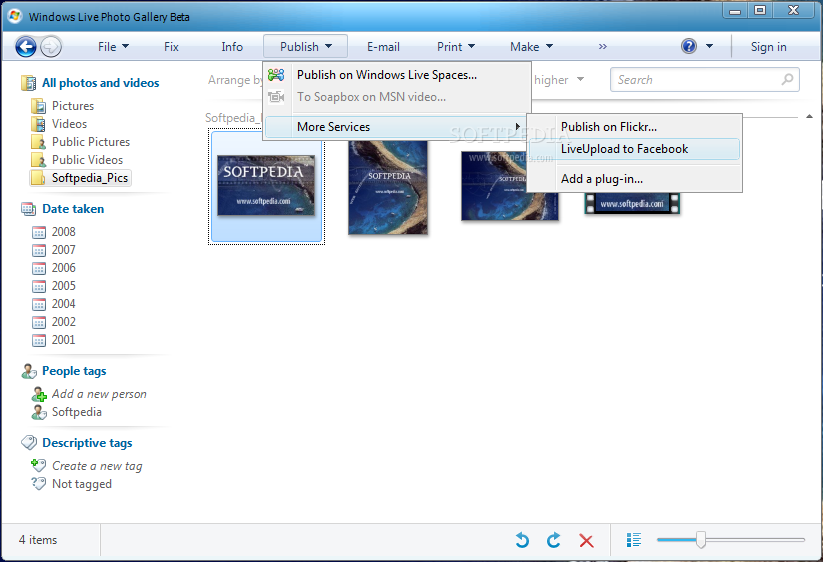Filter by year 2002
Screen dimensions: 823x562
(64, 322)
